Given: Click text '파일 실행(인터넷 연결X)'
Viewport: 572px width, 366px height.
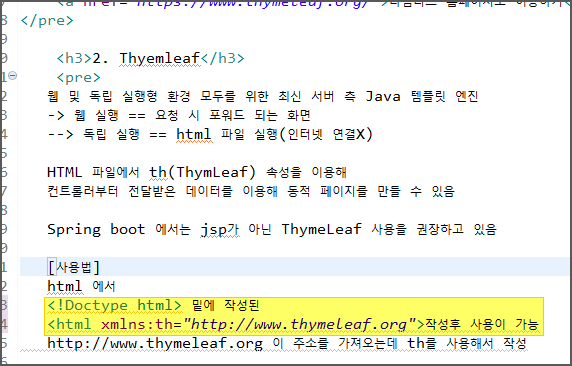Looking at the screenshot, I should [297, 134].
